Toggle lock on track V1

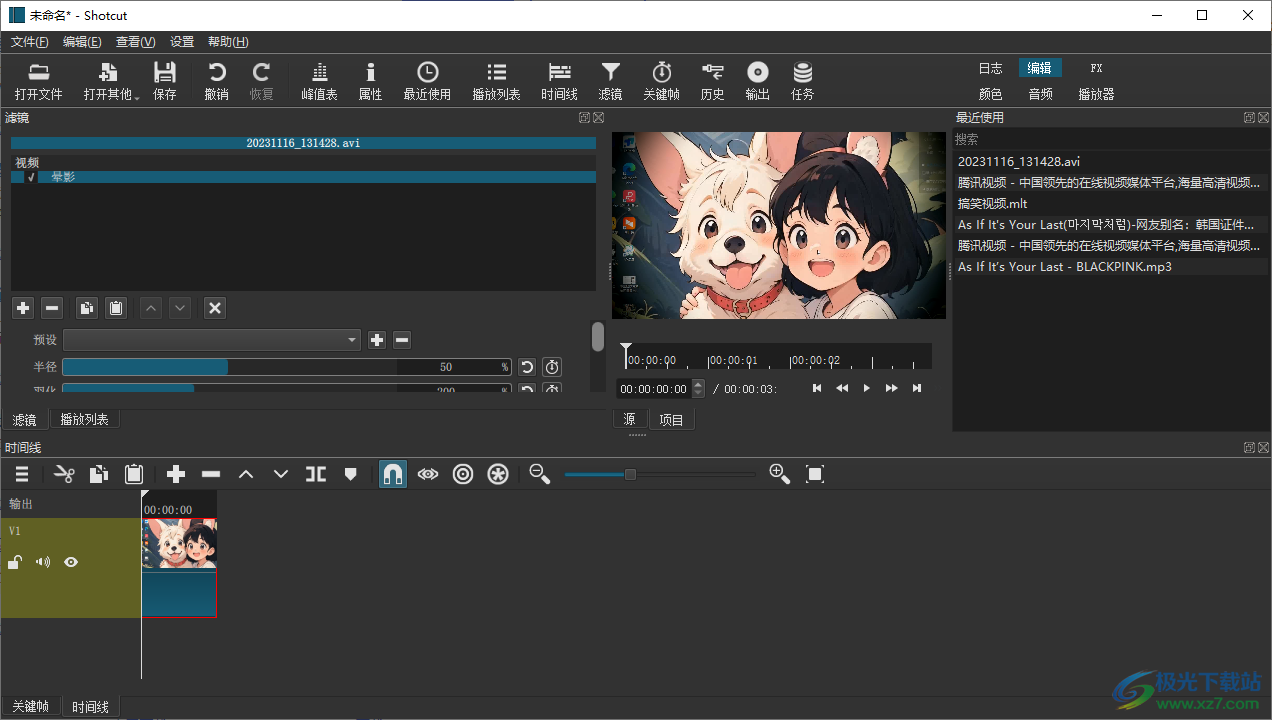(x=15, y=563)
